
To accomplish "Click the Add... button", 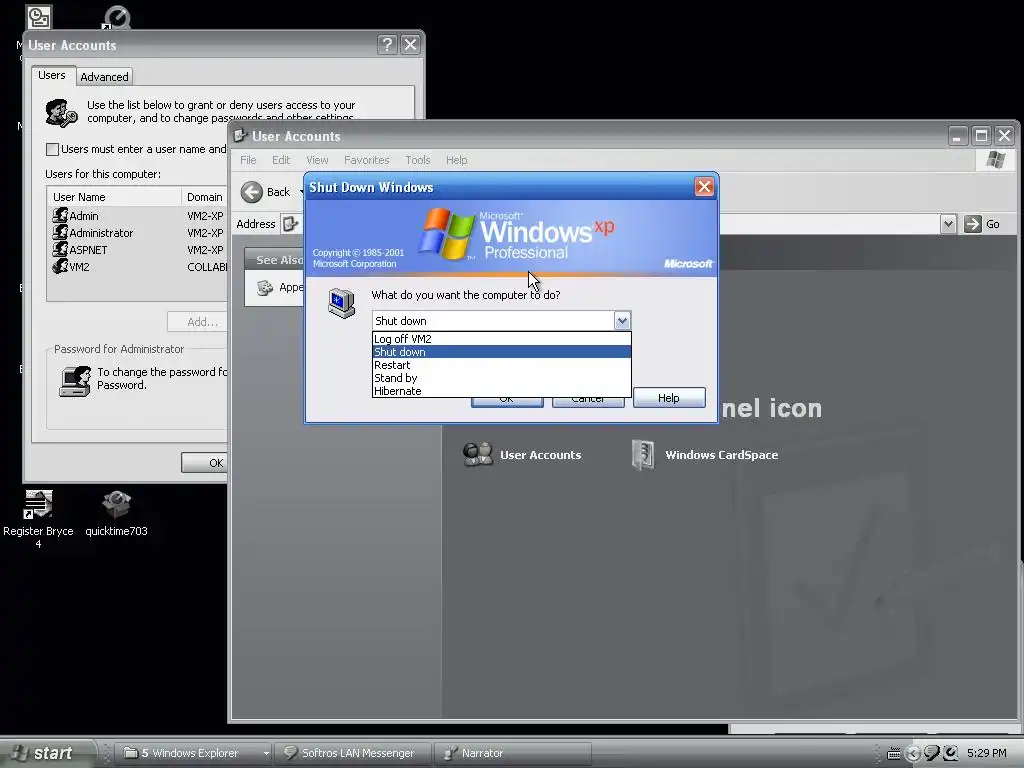I will tap(197, 322).
